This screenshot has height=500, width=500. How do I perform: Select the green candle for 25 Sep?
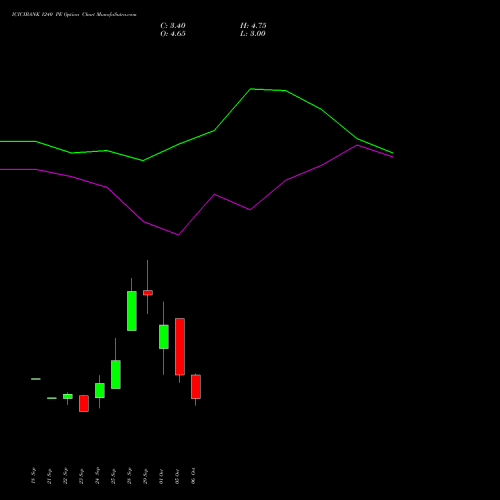[116, 374]
